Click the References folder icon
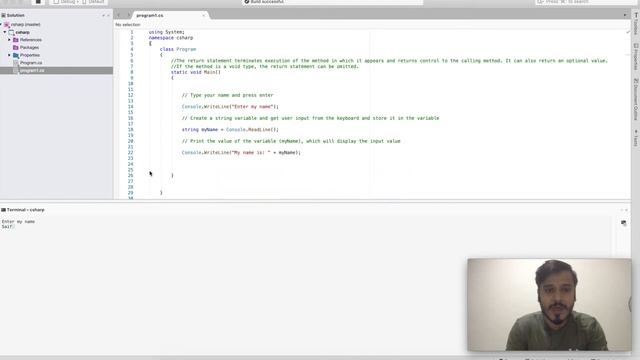The width and height of the screenshot is (640, 360). click(x=16, y=40)
